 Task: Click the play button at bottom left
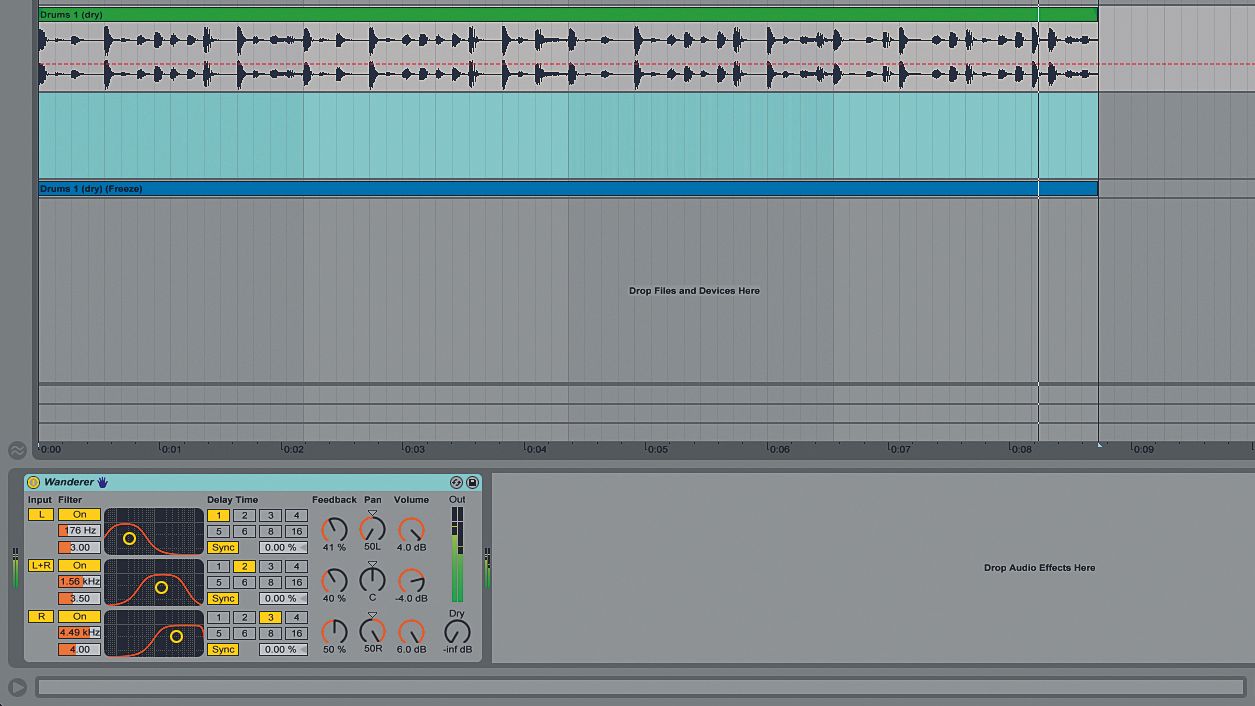[x=17, y=687]
